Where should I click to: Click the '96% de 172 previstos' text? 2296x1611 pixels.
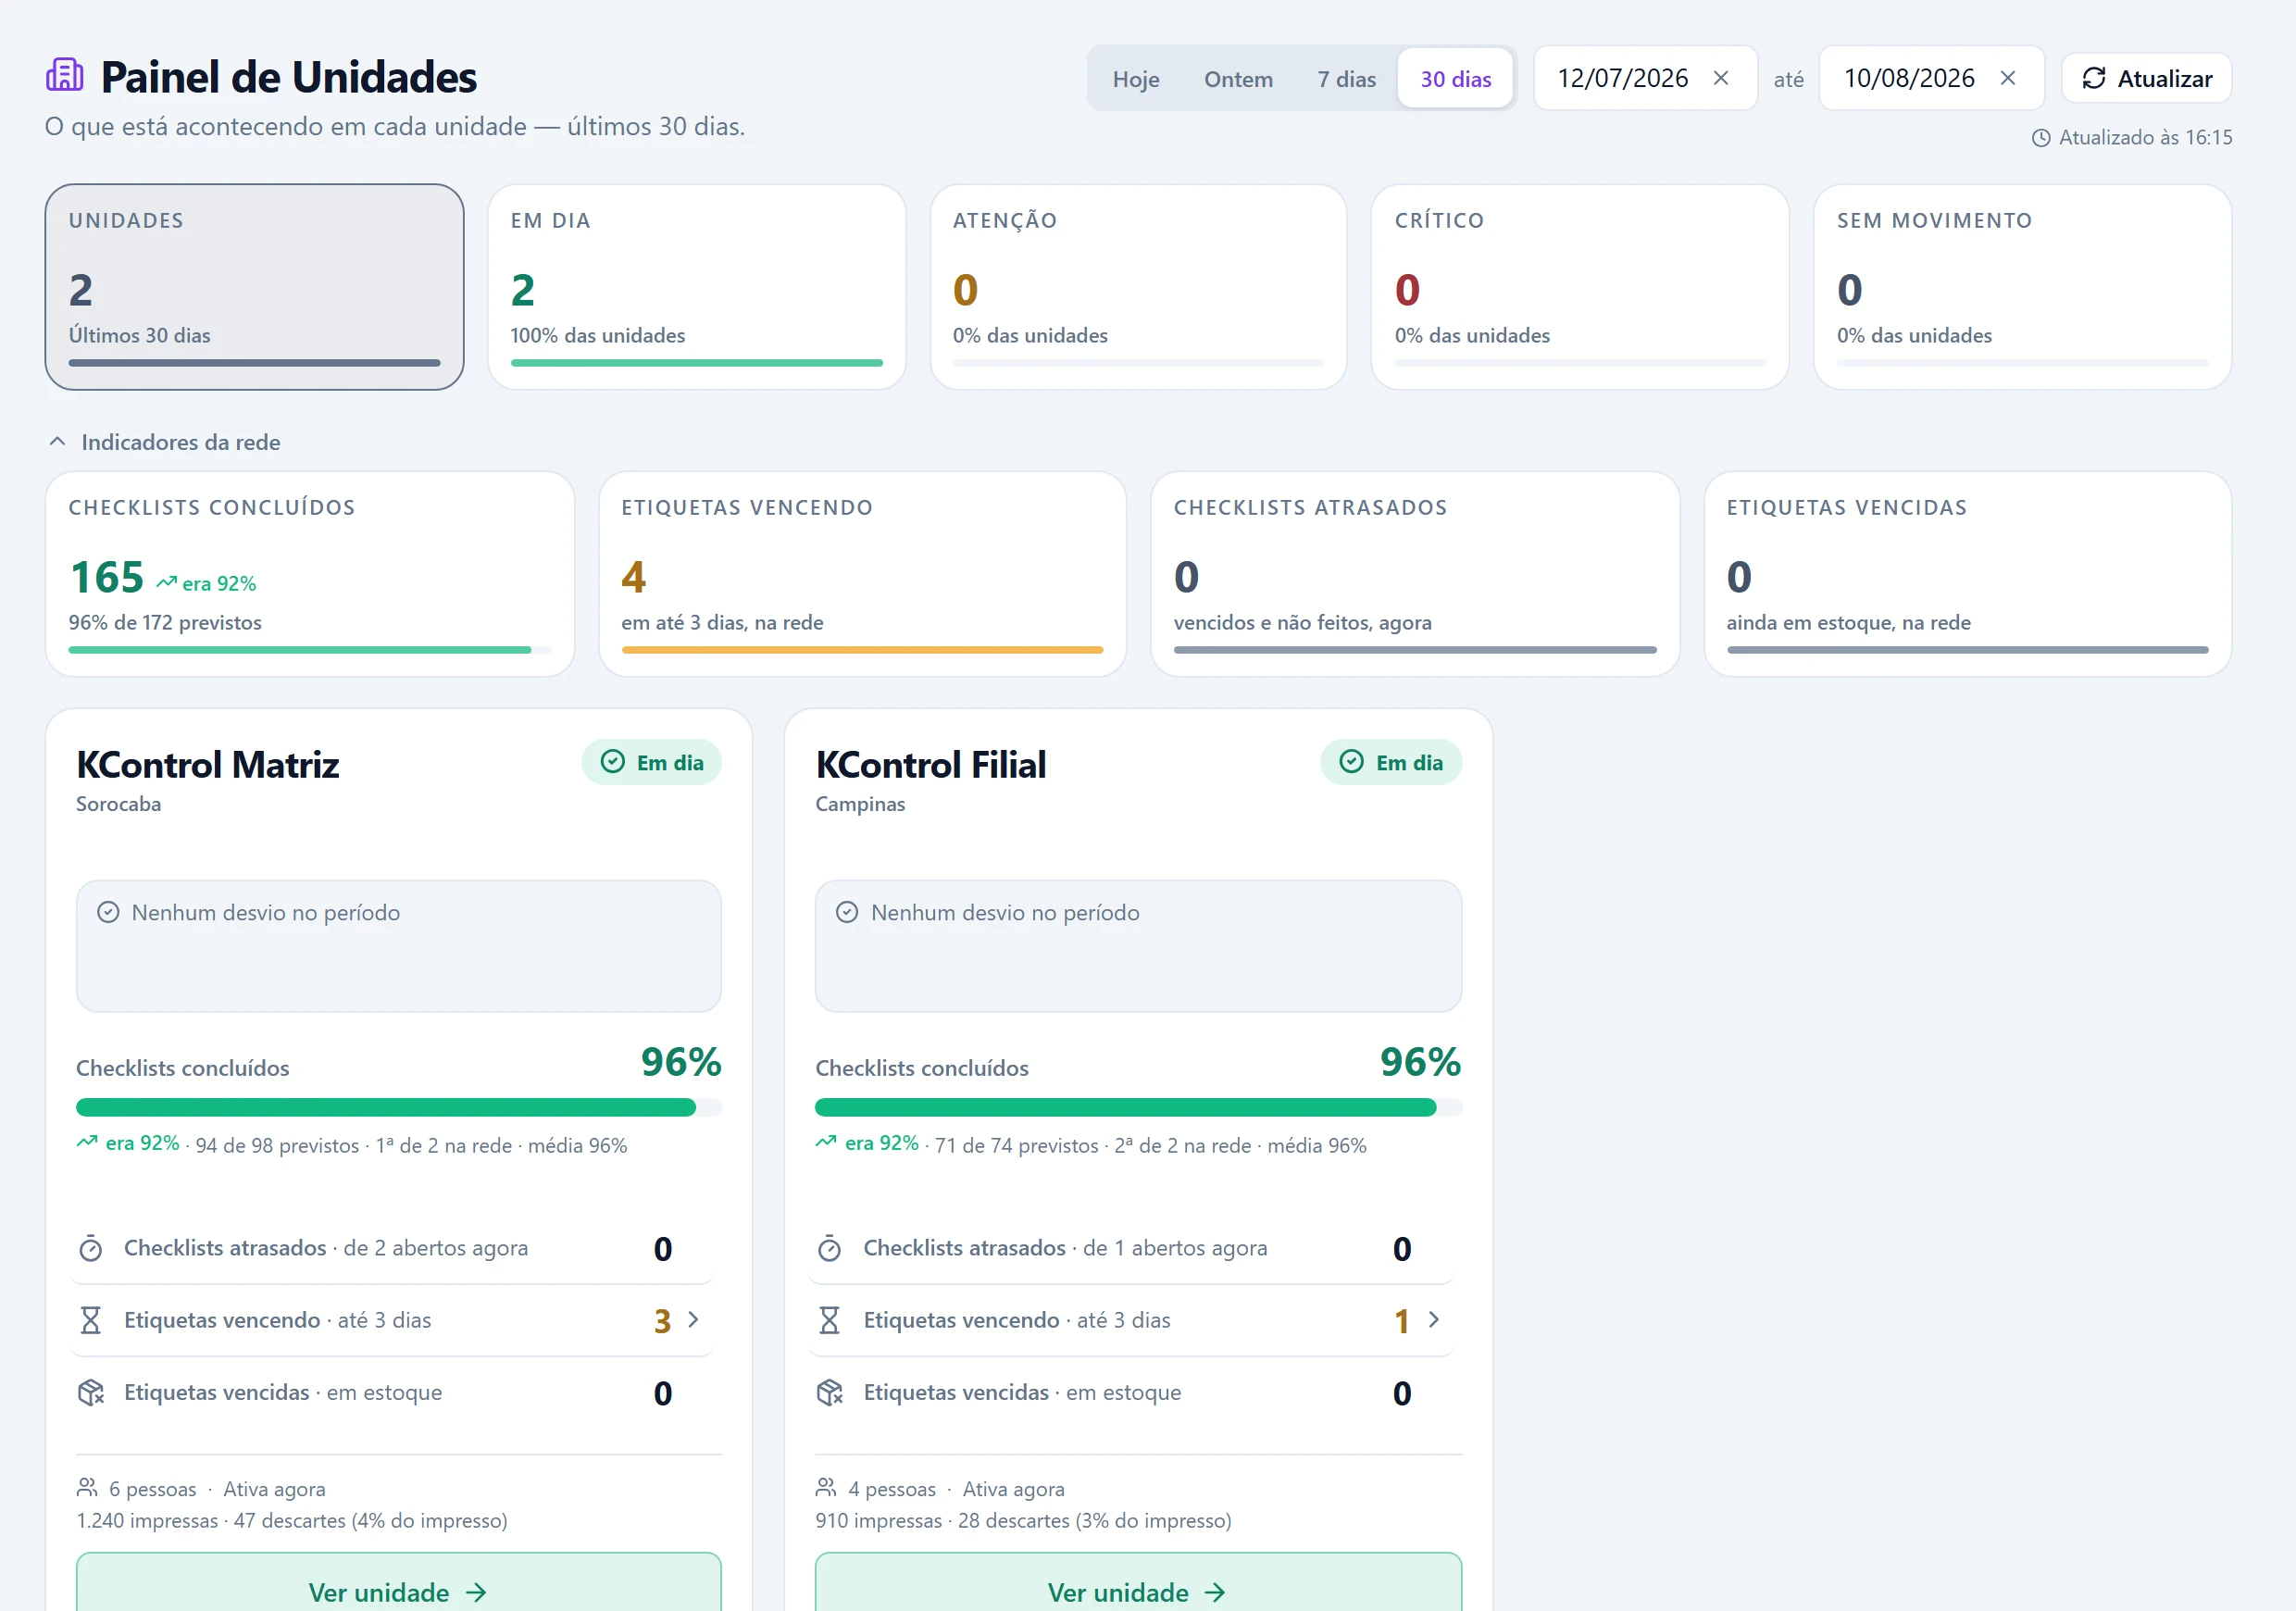tap(165, 622)
